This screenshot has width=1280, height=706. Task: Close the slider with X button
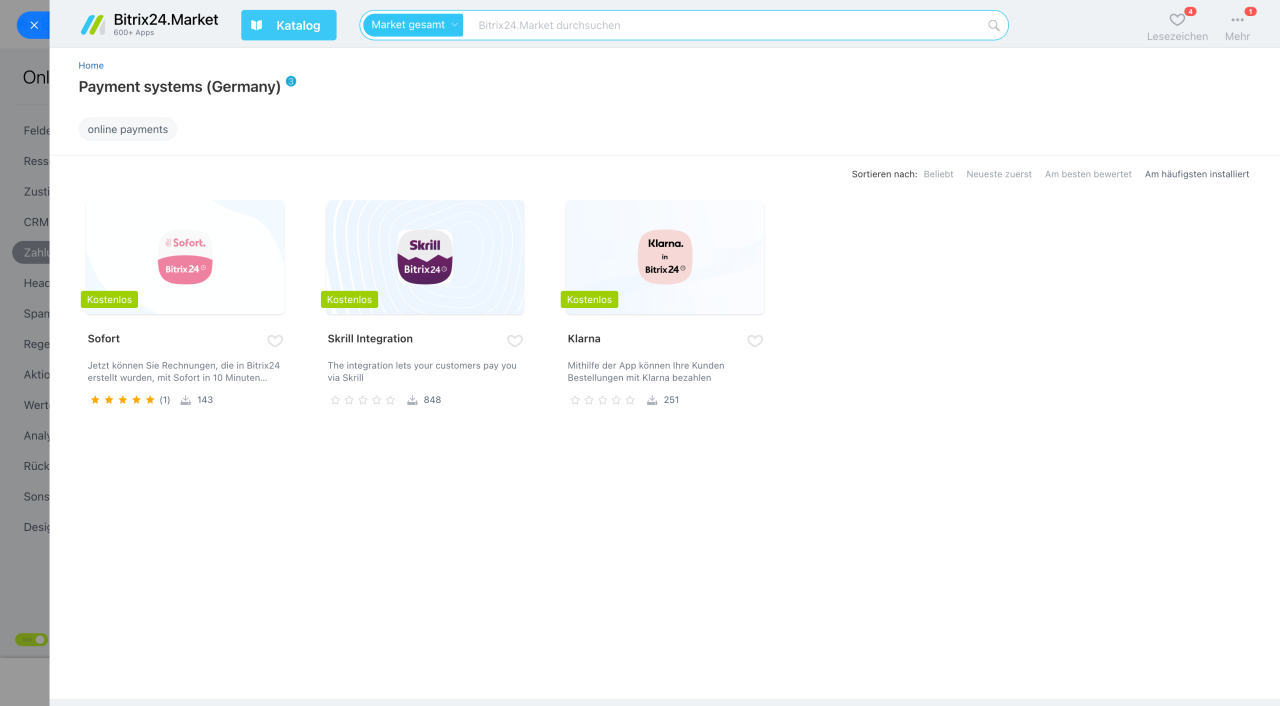coord(34,25)
